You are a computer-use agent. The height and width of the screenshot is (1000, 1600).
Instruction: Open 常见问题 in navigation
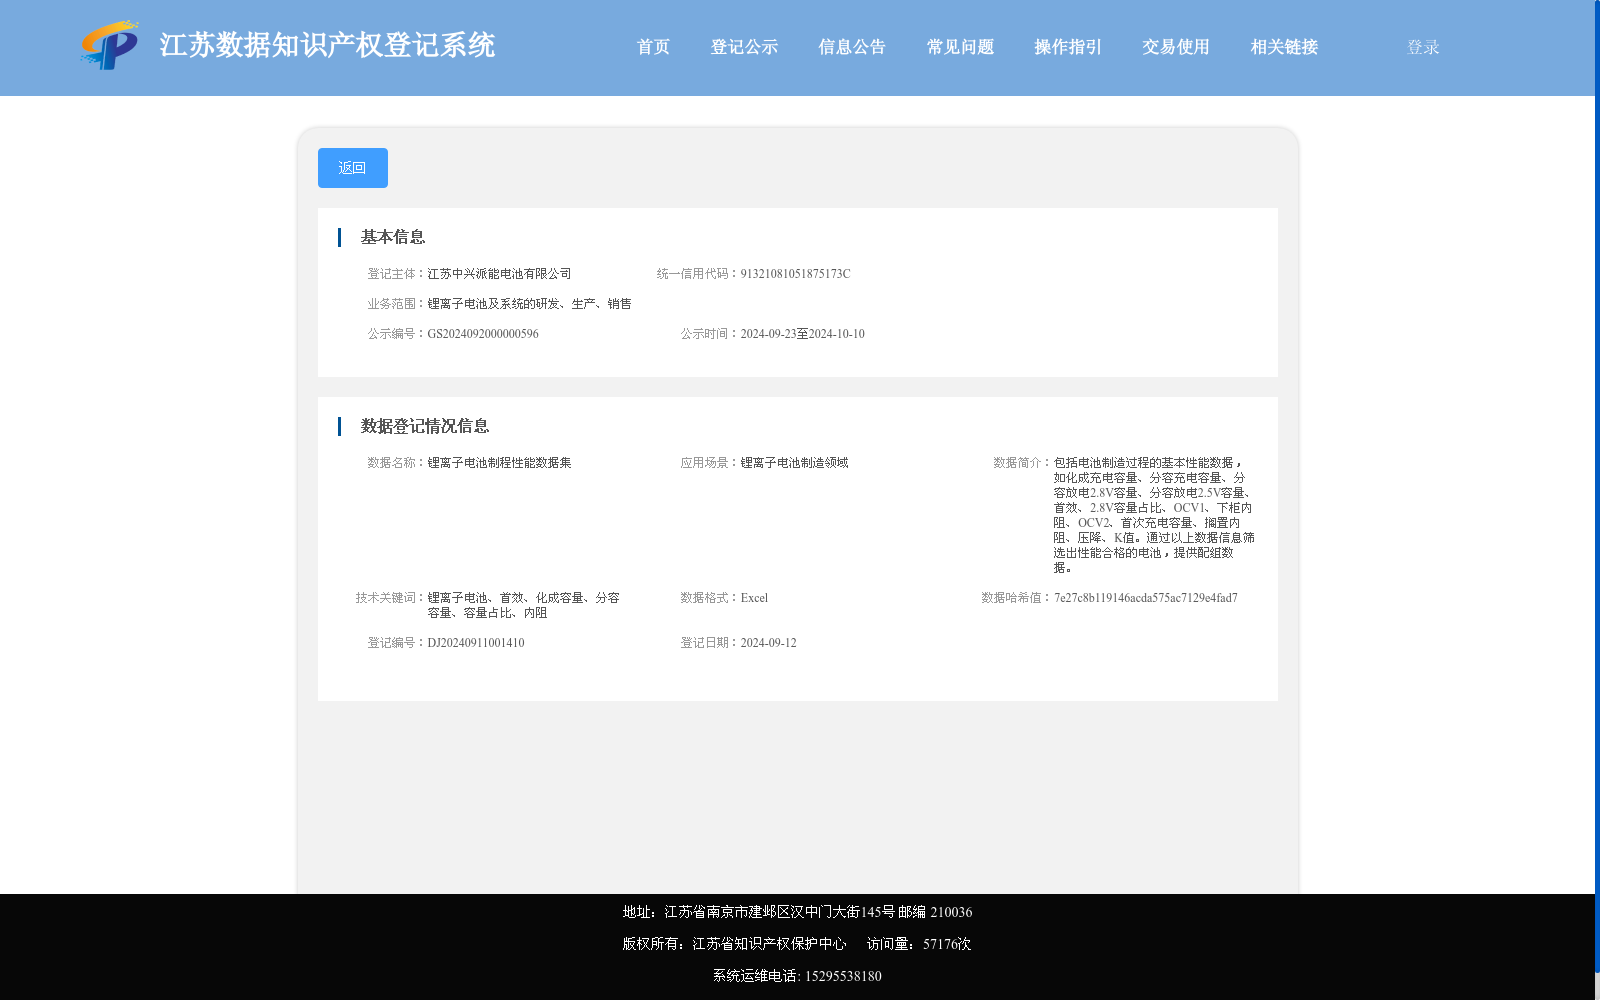(960, 47)
